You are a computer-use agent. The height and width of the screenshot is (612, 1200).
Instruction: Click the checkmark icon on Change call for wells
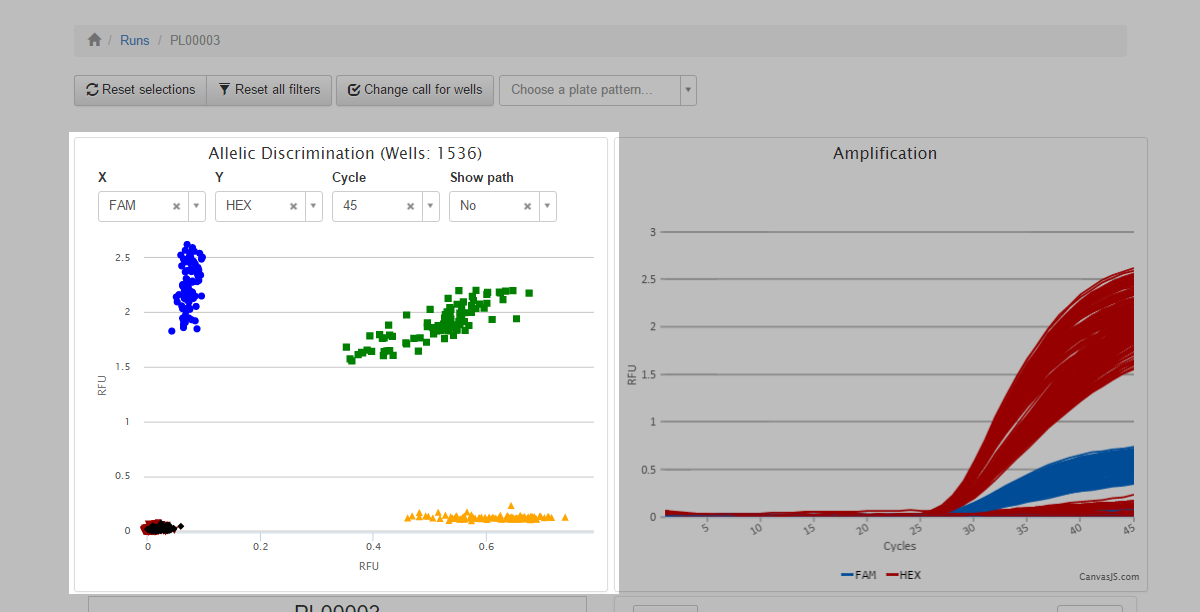click(354, 90)
